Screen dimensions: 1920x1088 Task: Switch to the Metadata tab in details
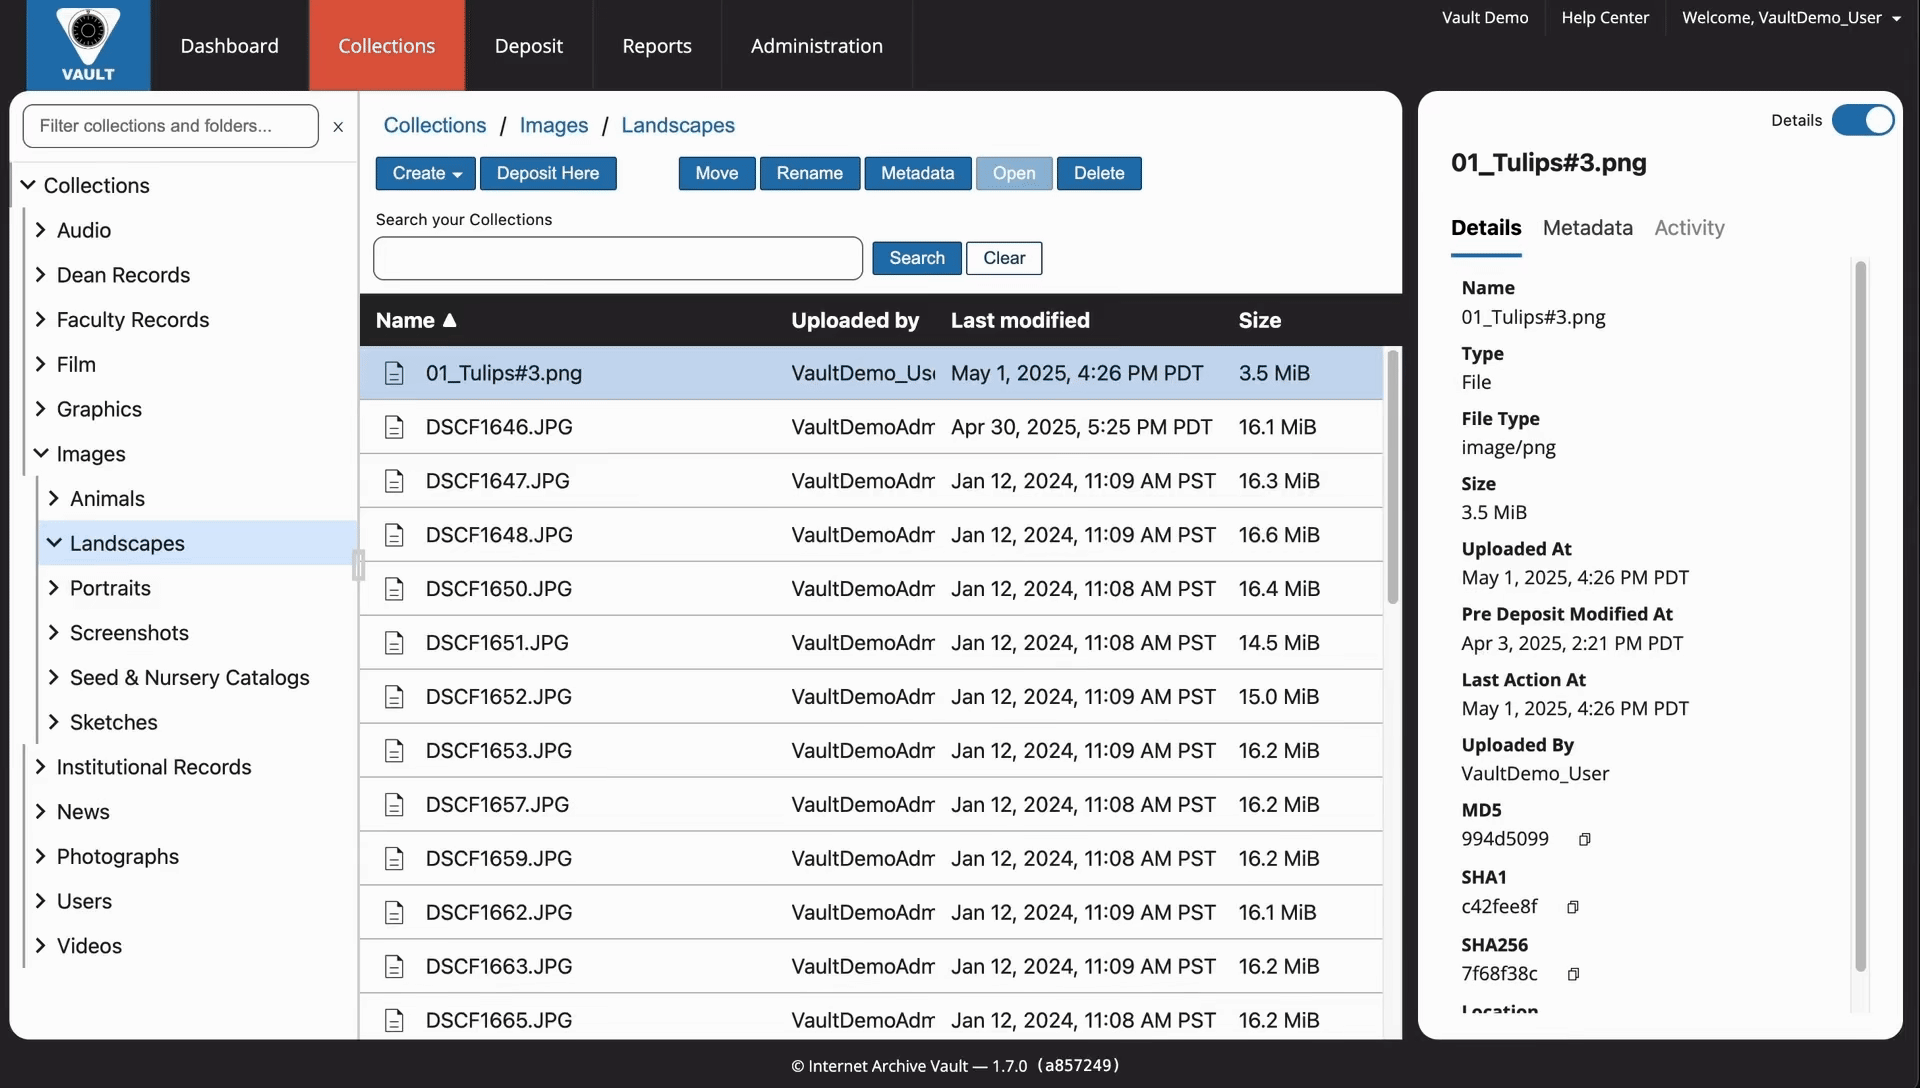tap(1587, 228)
